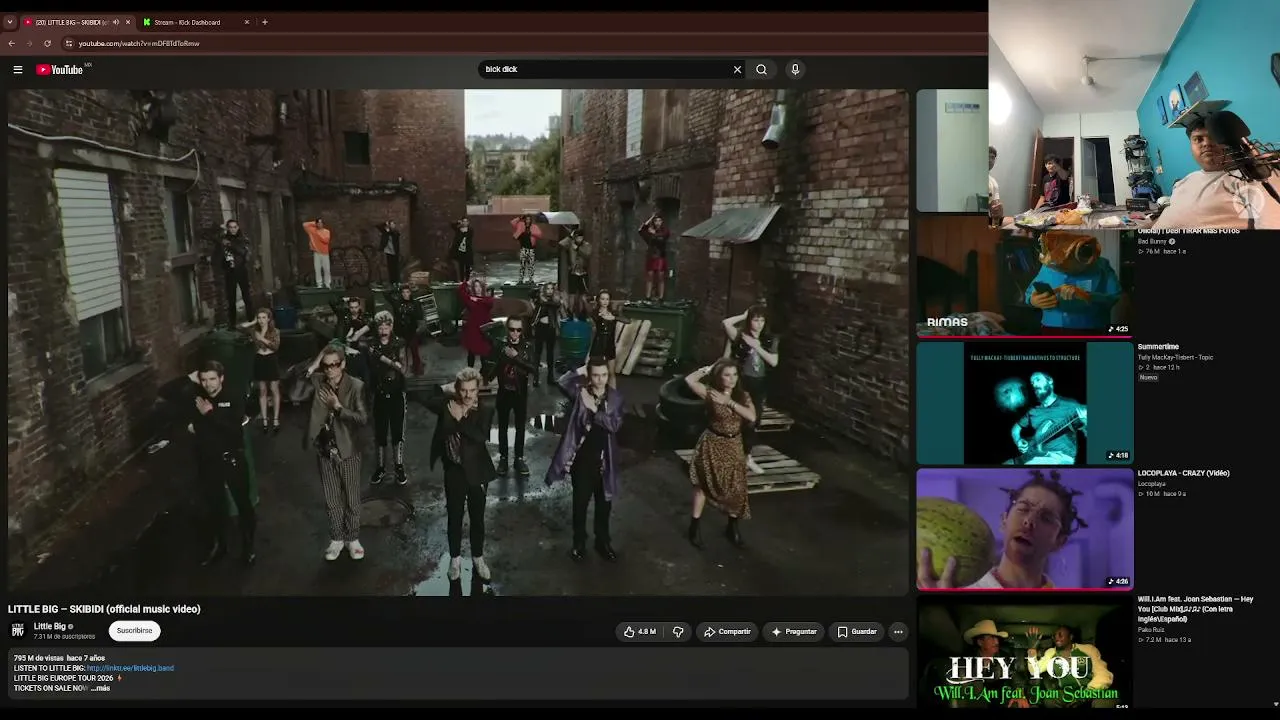The image size is (1280, 720).
Task: Subscribe to Little Big with Suscribirse
Action: [134, 631]
